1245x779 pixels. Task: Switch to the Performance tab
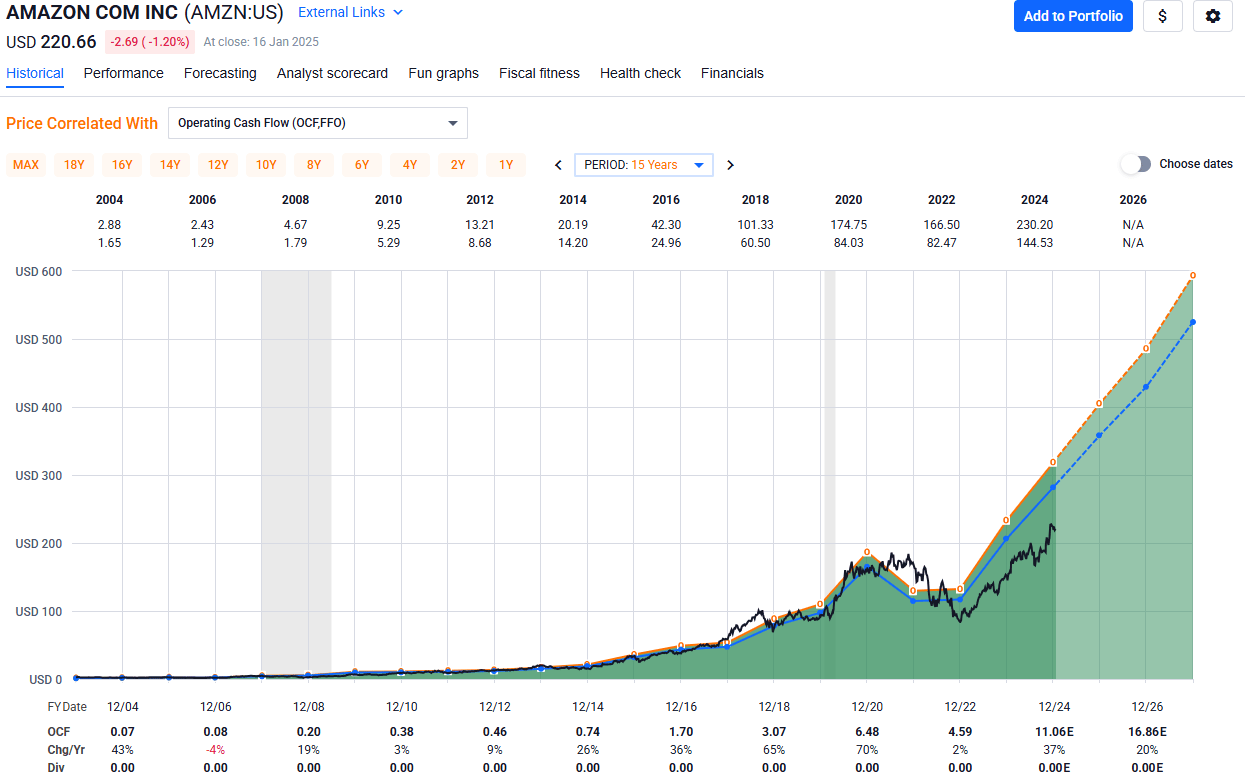123,73
